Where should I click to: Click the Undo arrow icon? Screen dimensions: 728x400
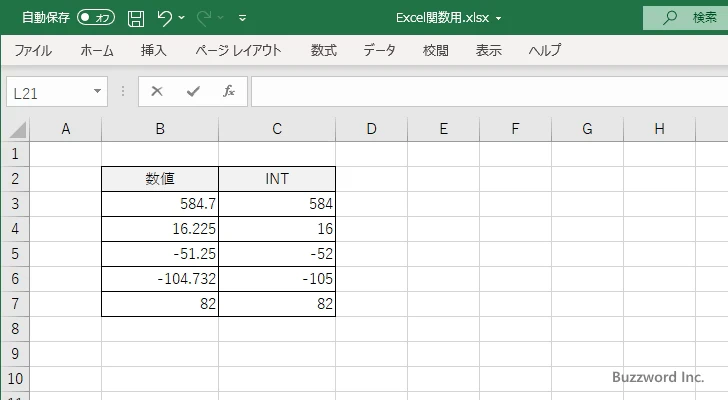pyautogui.click(x=164, y=18)
